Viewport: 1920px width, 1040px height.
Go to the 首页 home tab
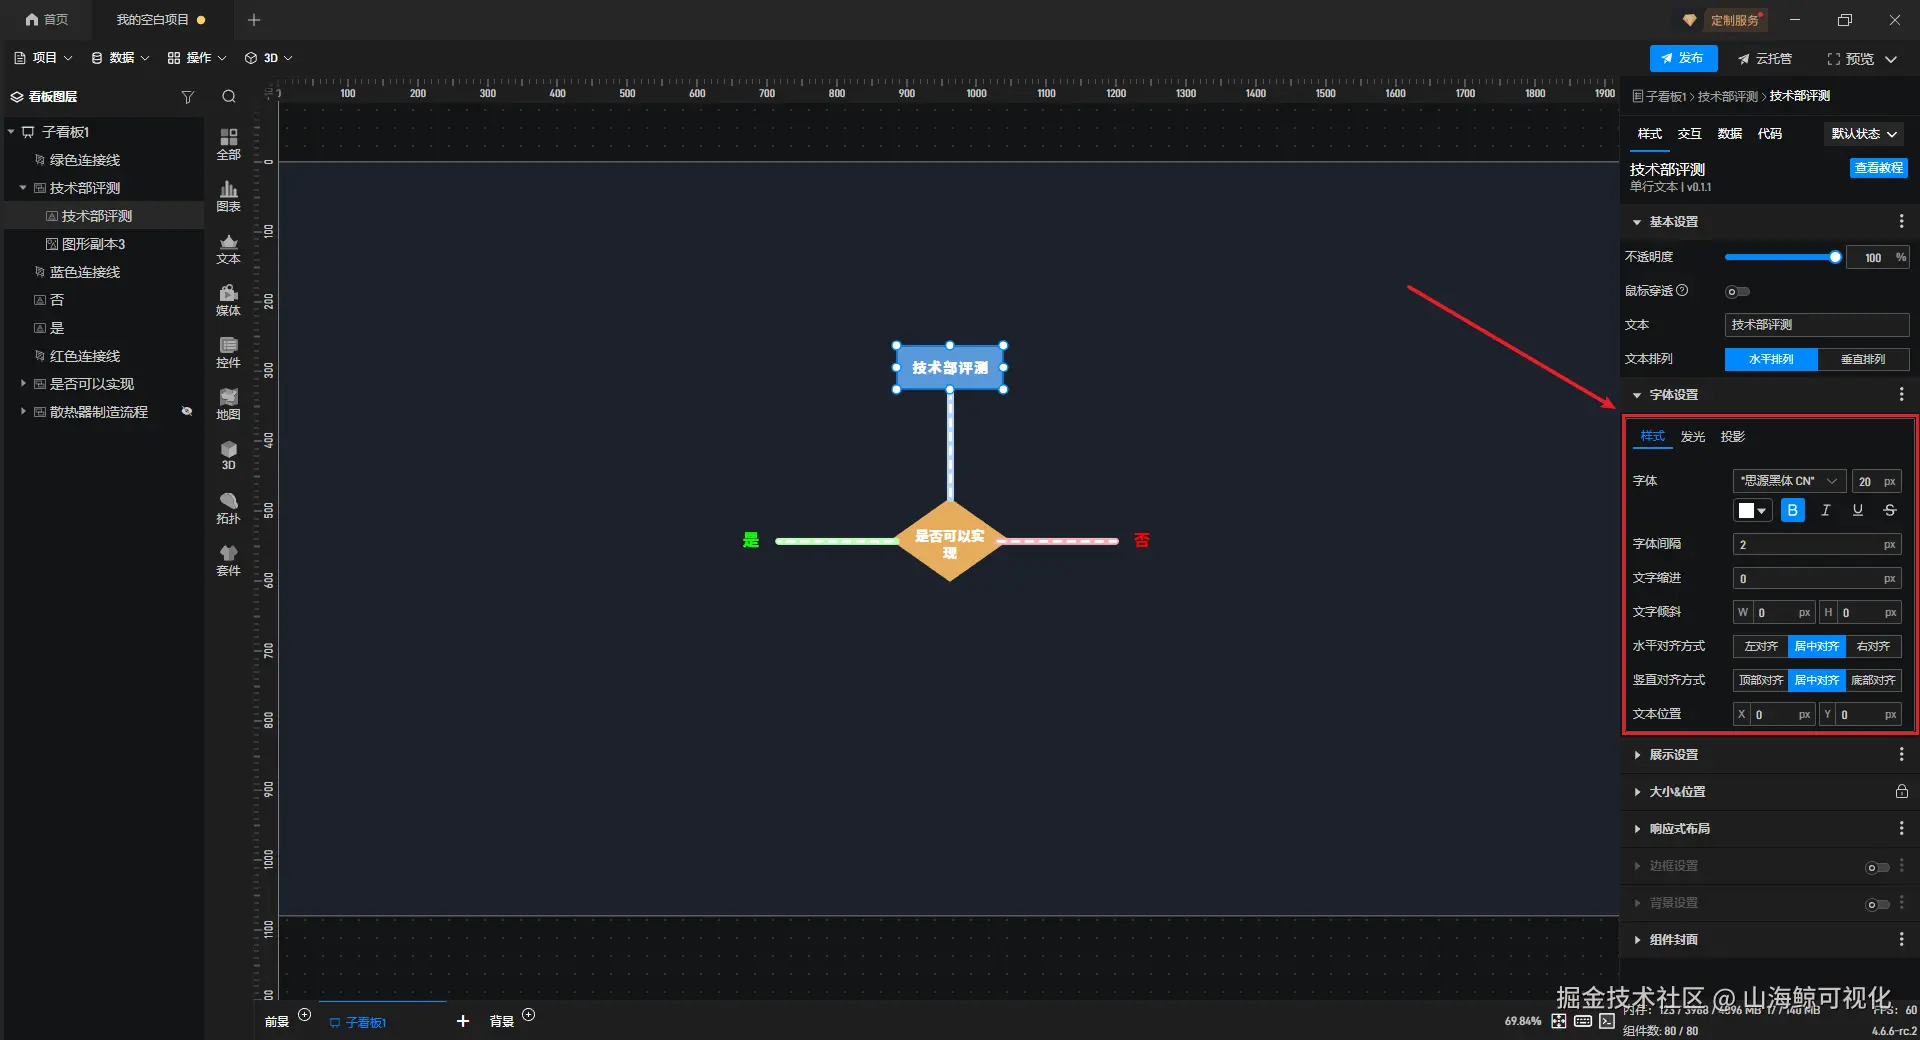(47, 20)
